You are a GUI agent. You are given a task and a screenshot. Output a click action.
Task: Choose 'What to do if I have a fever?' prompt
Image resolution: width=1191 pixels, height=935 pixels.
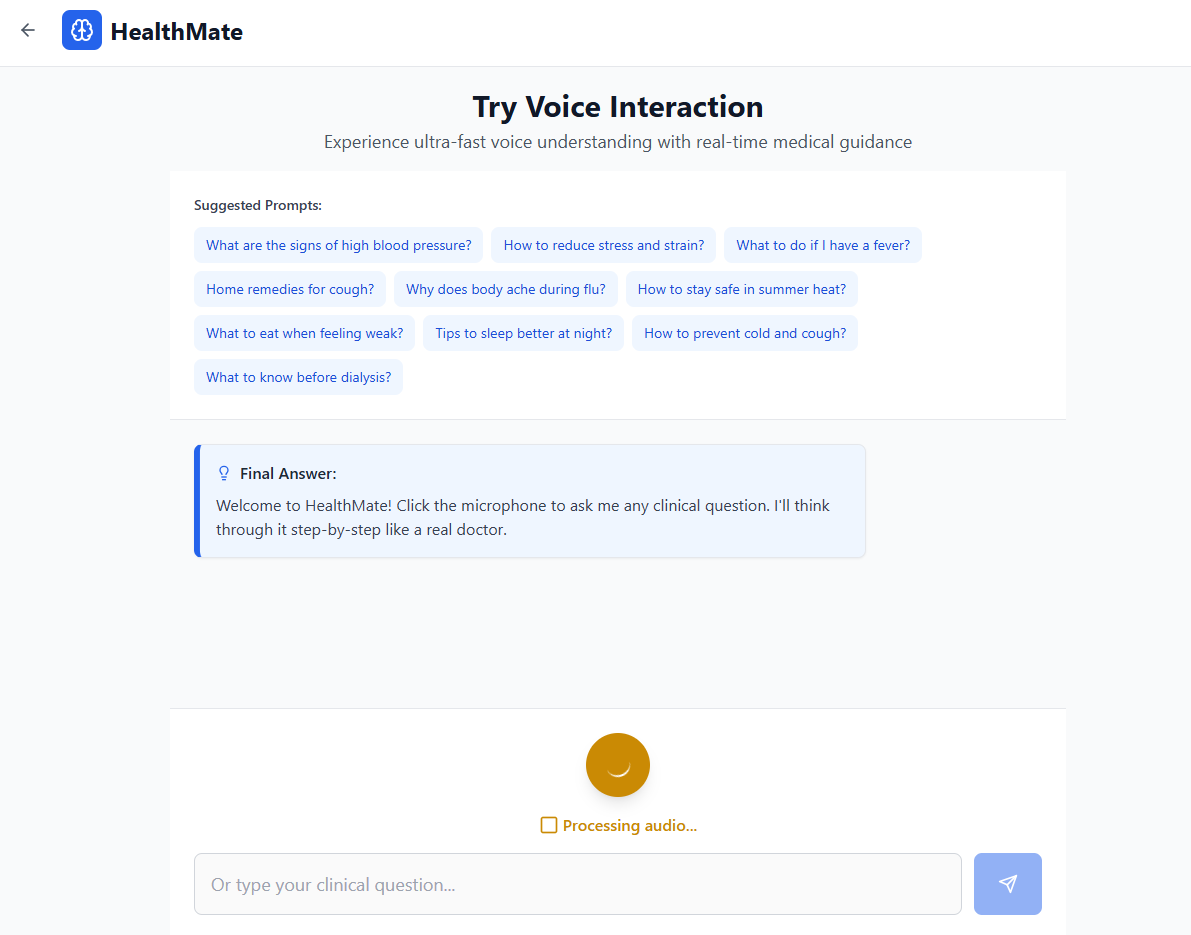823,245
